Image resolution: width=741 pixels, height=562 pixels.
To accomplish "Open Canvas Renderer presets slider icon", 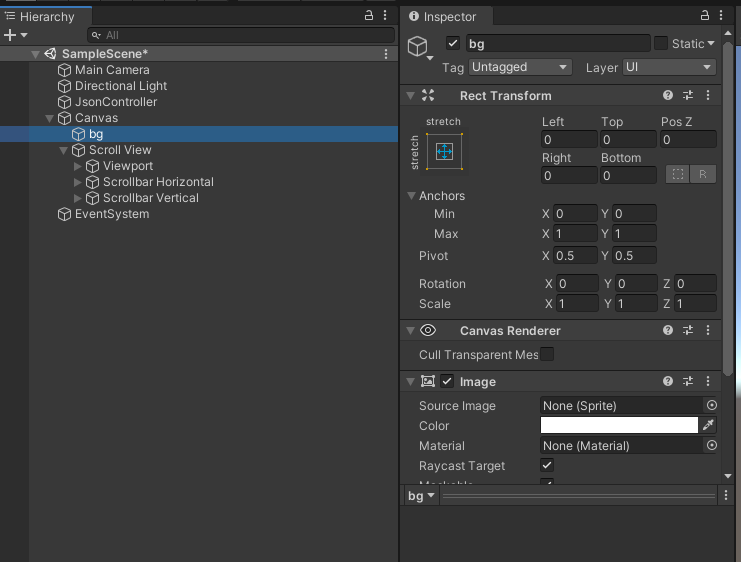I will (688, 330).
